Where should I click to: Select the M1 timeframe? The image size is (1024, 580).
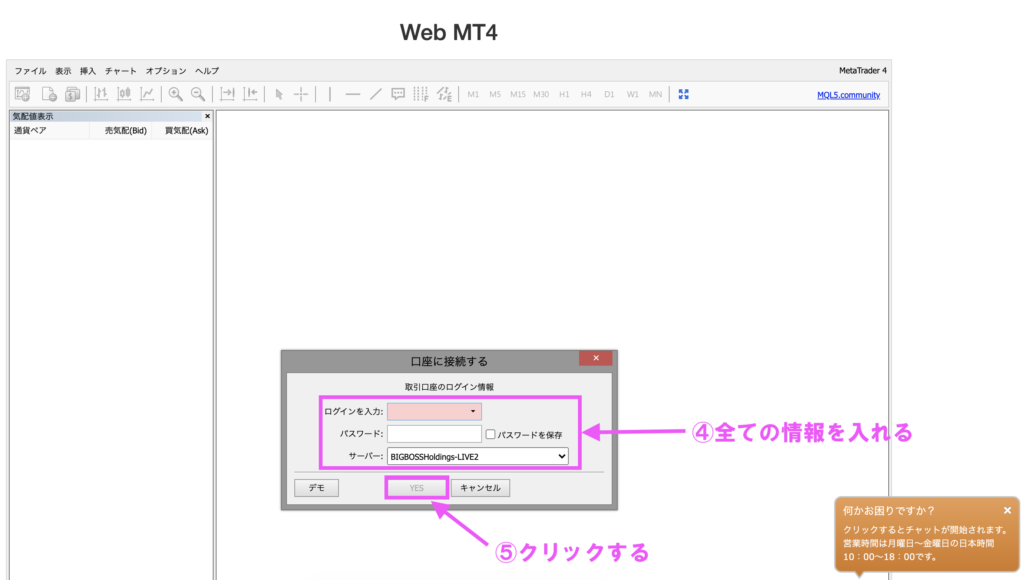click(473, 94)
